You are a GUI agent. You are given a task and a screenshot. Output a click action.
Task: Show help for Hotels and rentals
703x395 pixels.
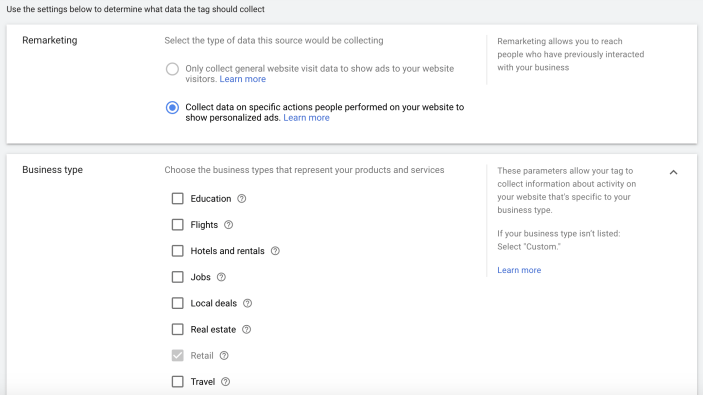click(275, 251)
